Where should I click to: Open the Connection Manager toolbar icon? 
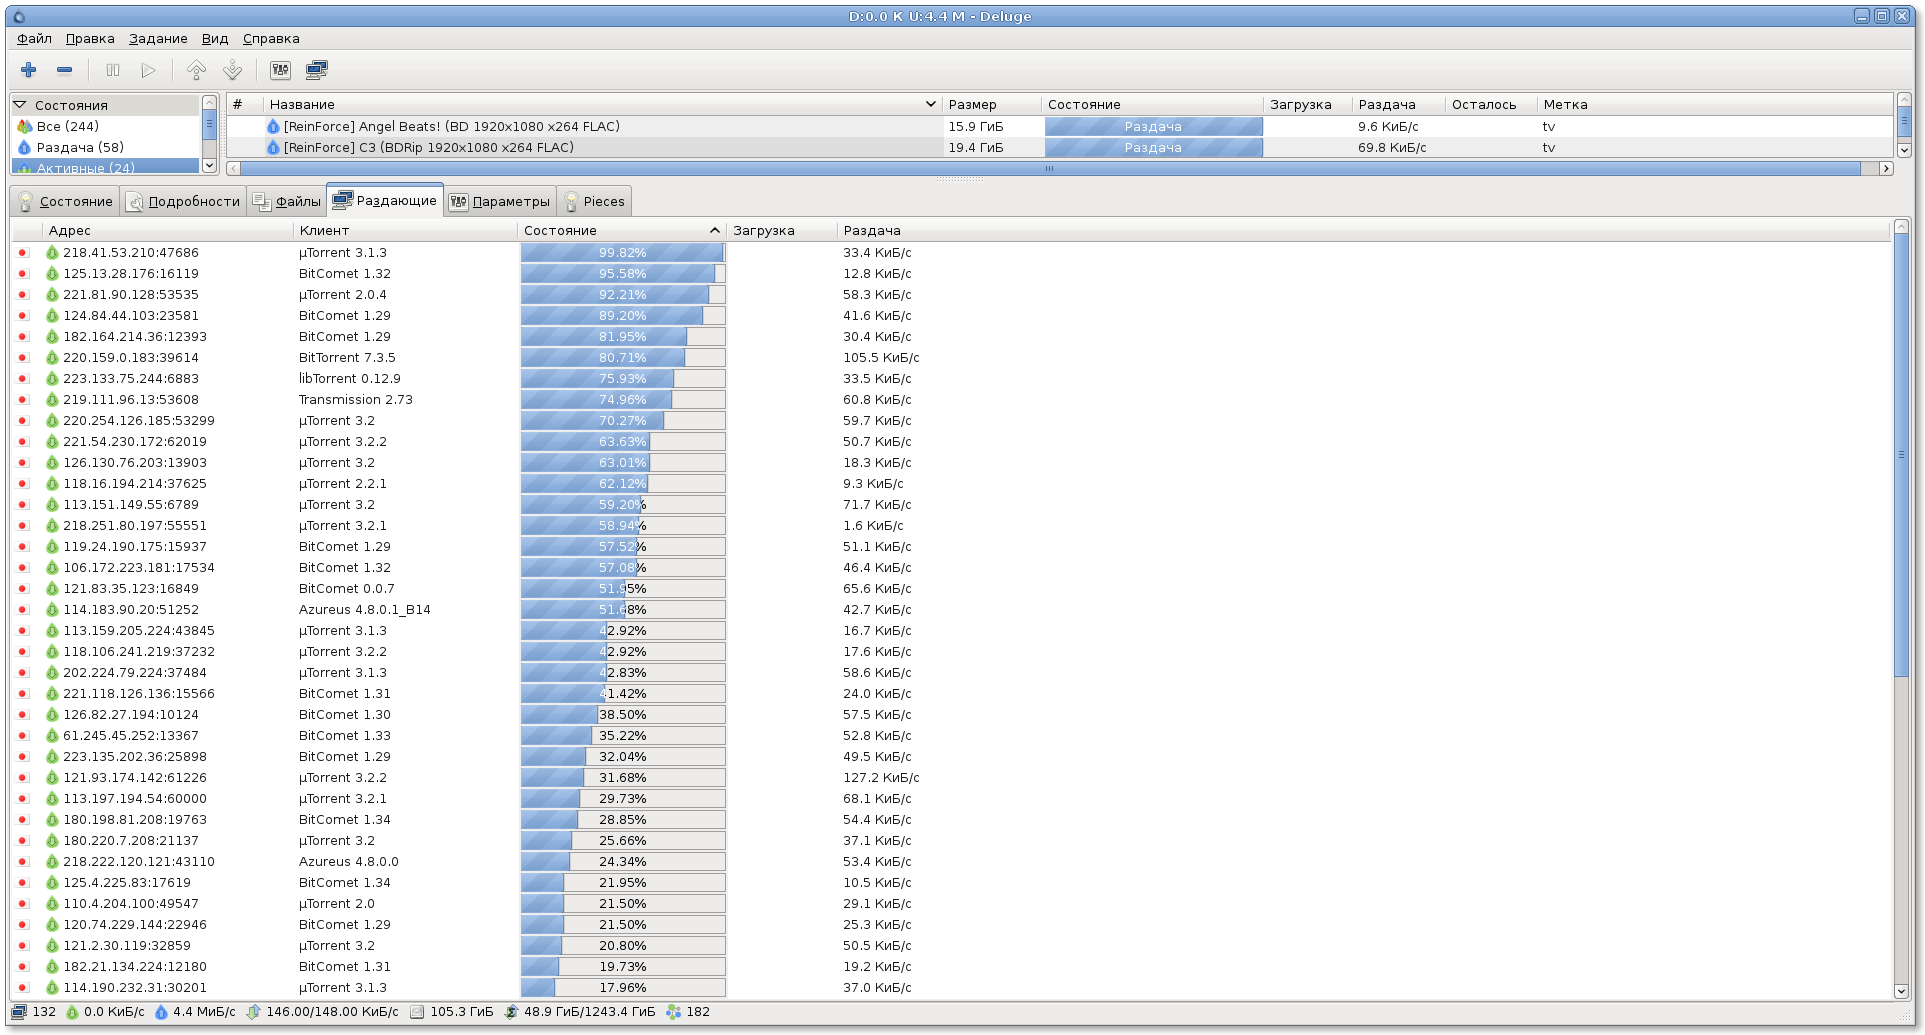coord(317,70)
